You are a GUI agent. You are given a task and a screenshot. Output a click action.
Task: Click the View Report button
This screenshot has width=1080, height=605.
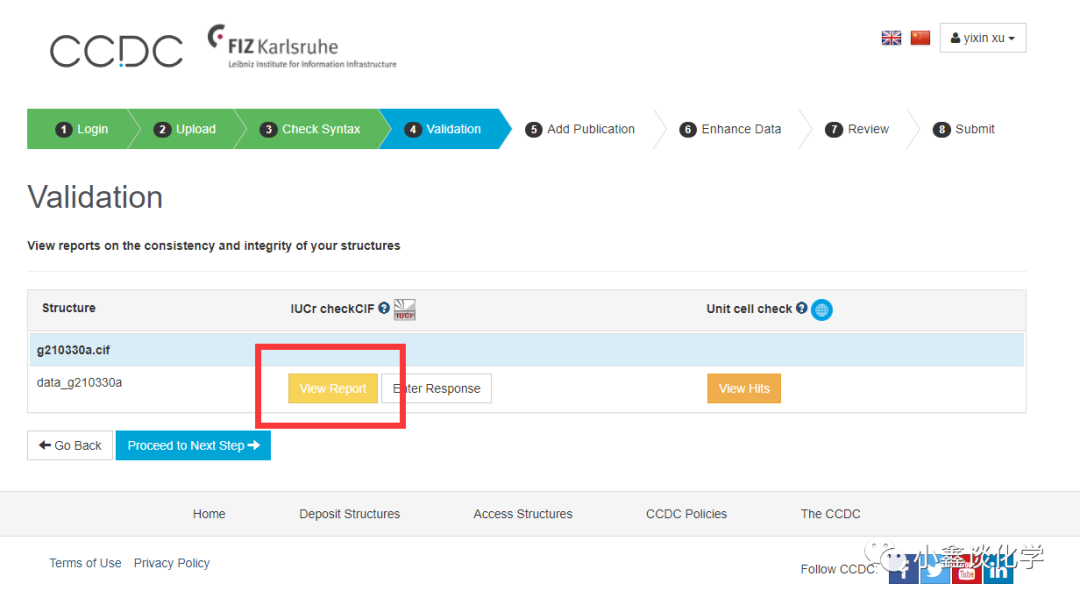pyautogui.click(x=333, y=389)
